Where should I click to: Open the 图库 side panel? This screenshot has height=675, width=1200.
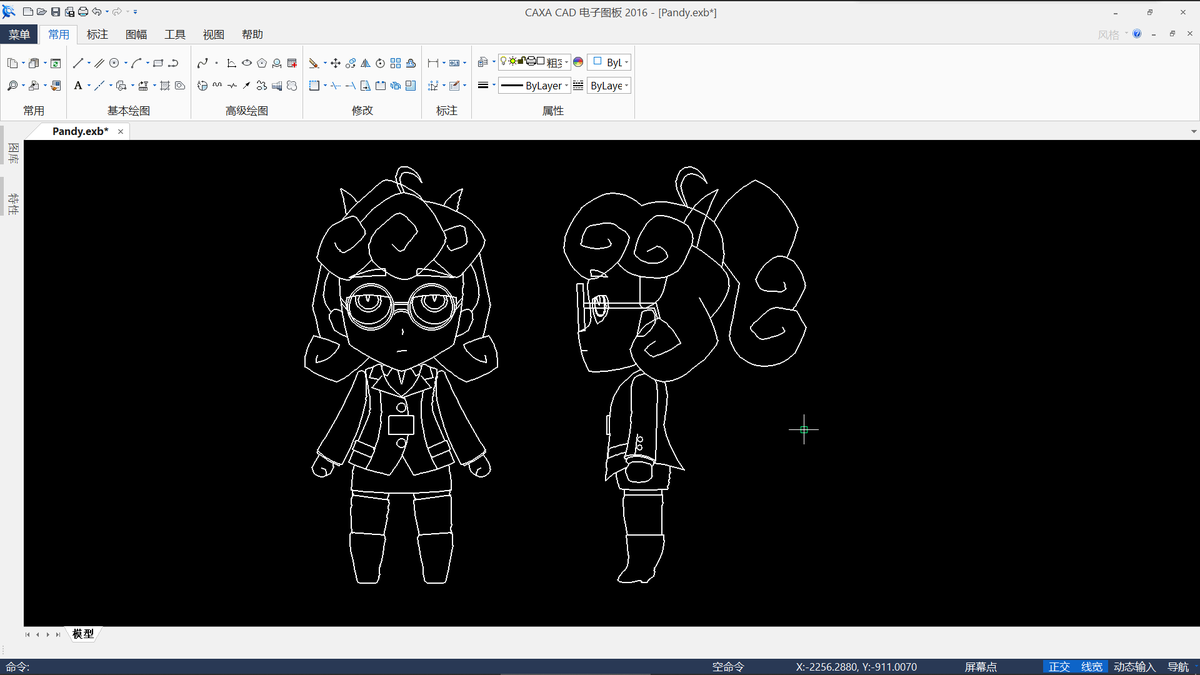pyautogui.click(x=13, y=152)
